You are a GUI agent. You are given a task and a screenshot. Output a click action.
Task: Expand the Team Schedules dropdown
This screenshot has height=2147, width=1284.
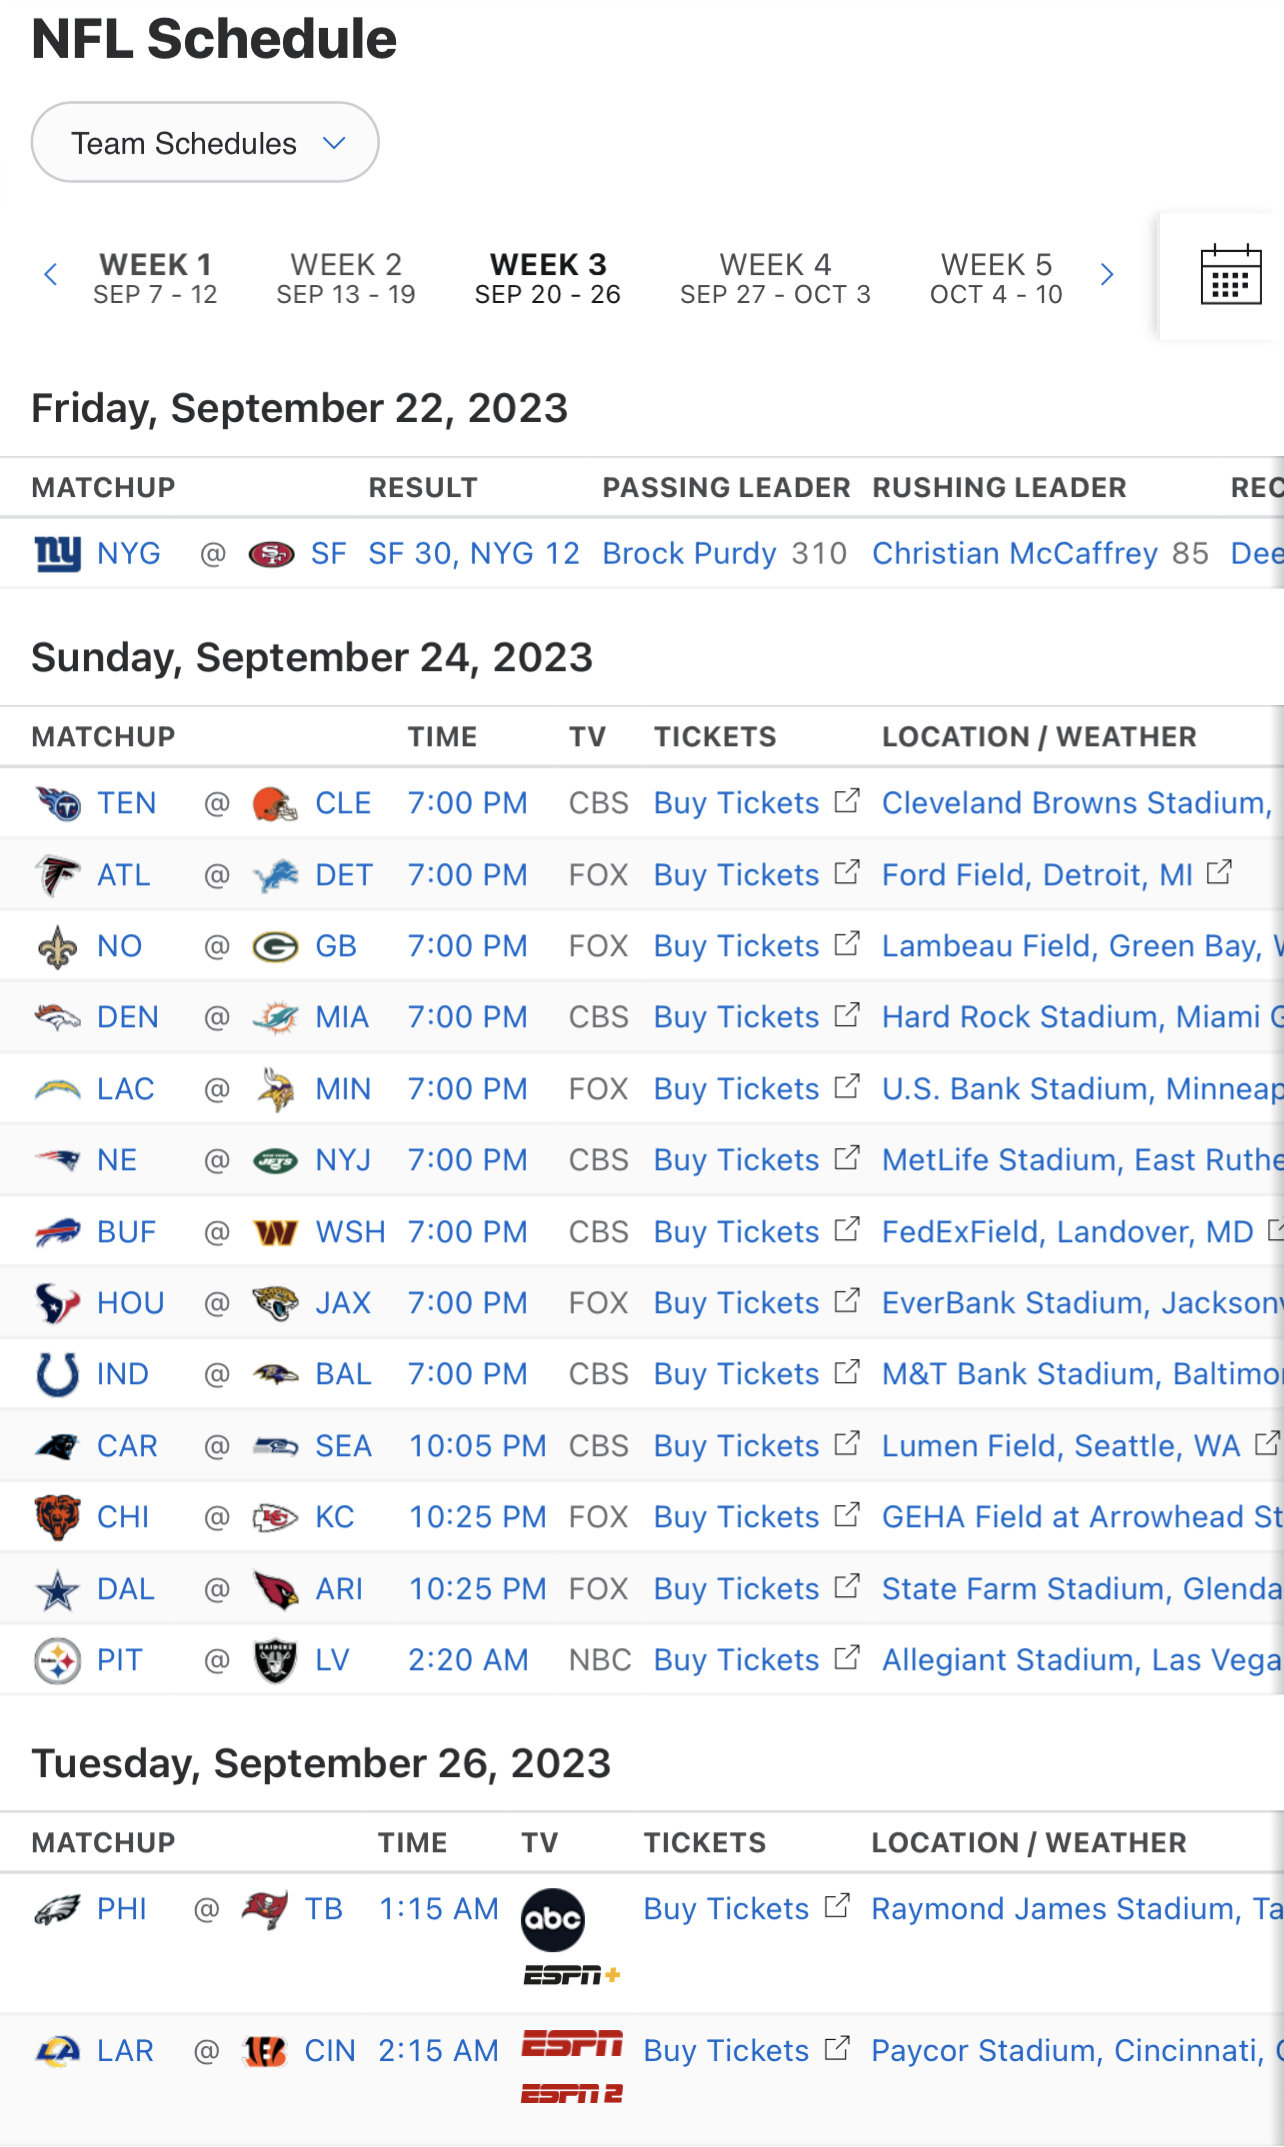point(205,142)
